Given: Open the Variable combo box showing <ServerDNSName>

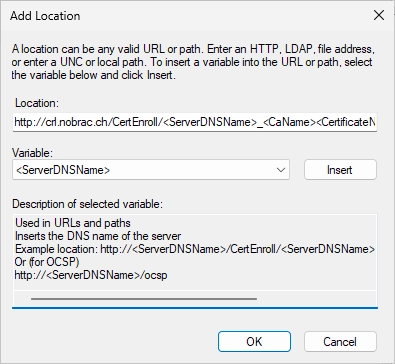Looking at the screenshot, I should tap(151, 170).
